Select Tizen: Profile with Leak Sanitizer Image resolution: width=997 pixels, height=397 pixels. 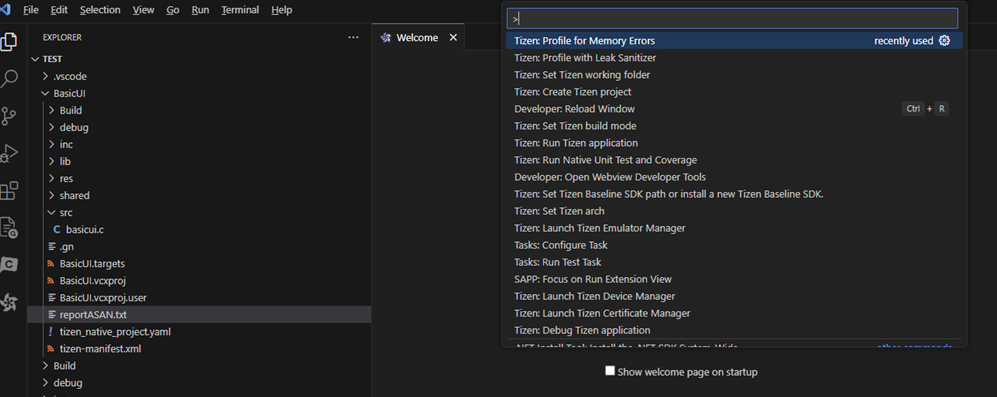click(x=734, y=58)
